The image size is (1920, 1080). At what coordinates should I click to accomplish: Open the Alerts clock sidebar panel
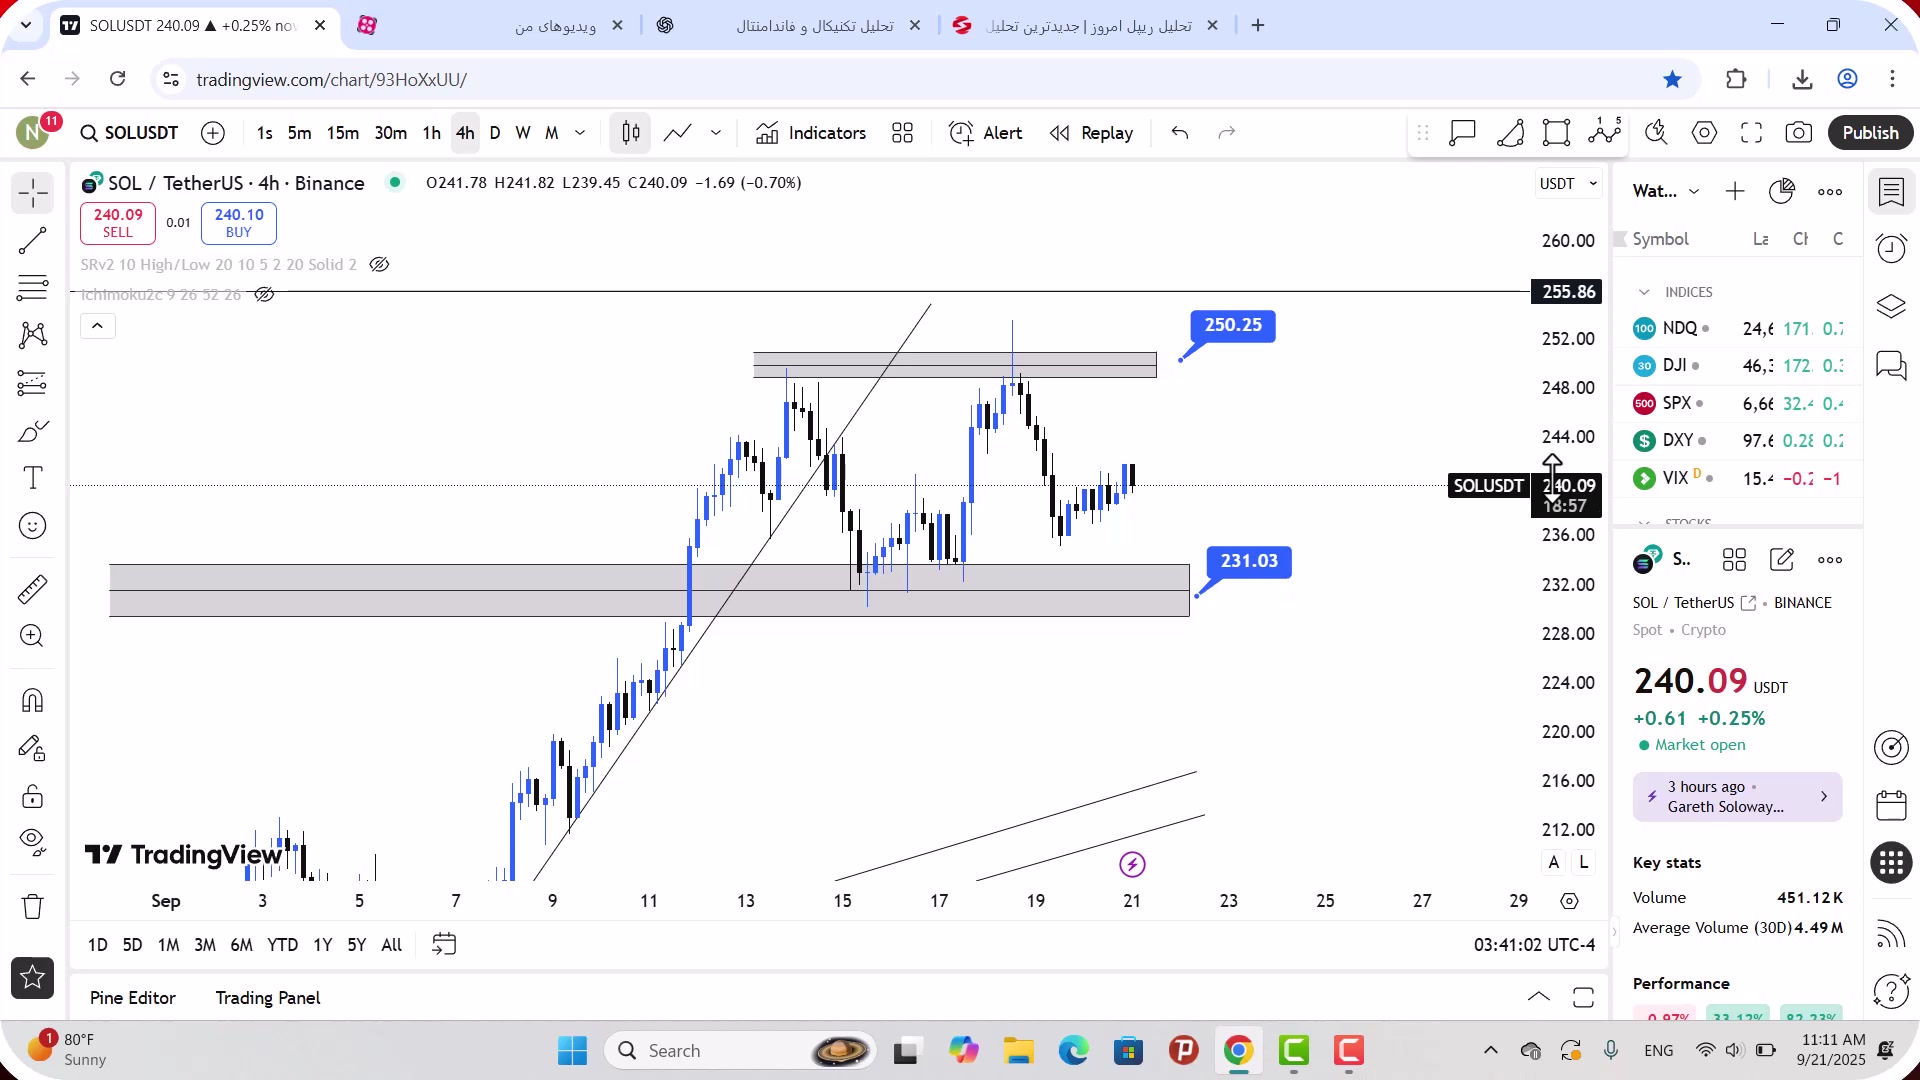(x=1892, y=248)
